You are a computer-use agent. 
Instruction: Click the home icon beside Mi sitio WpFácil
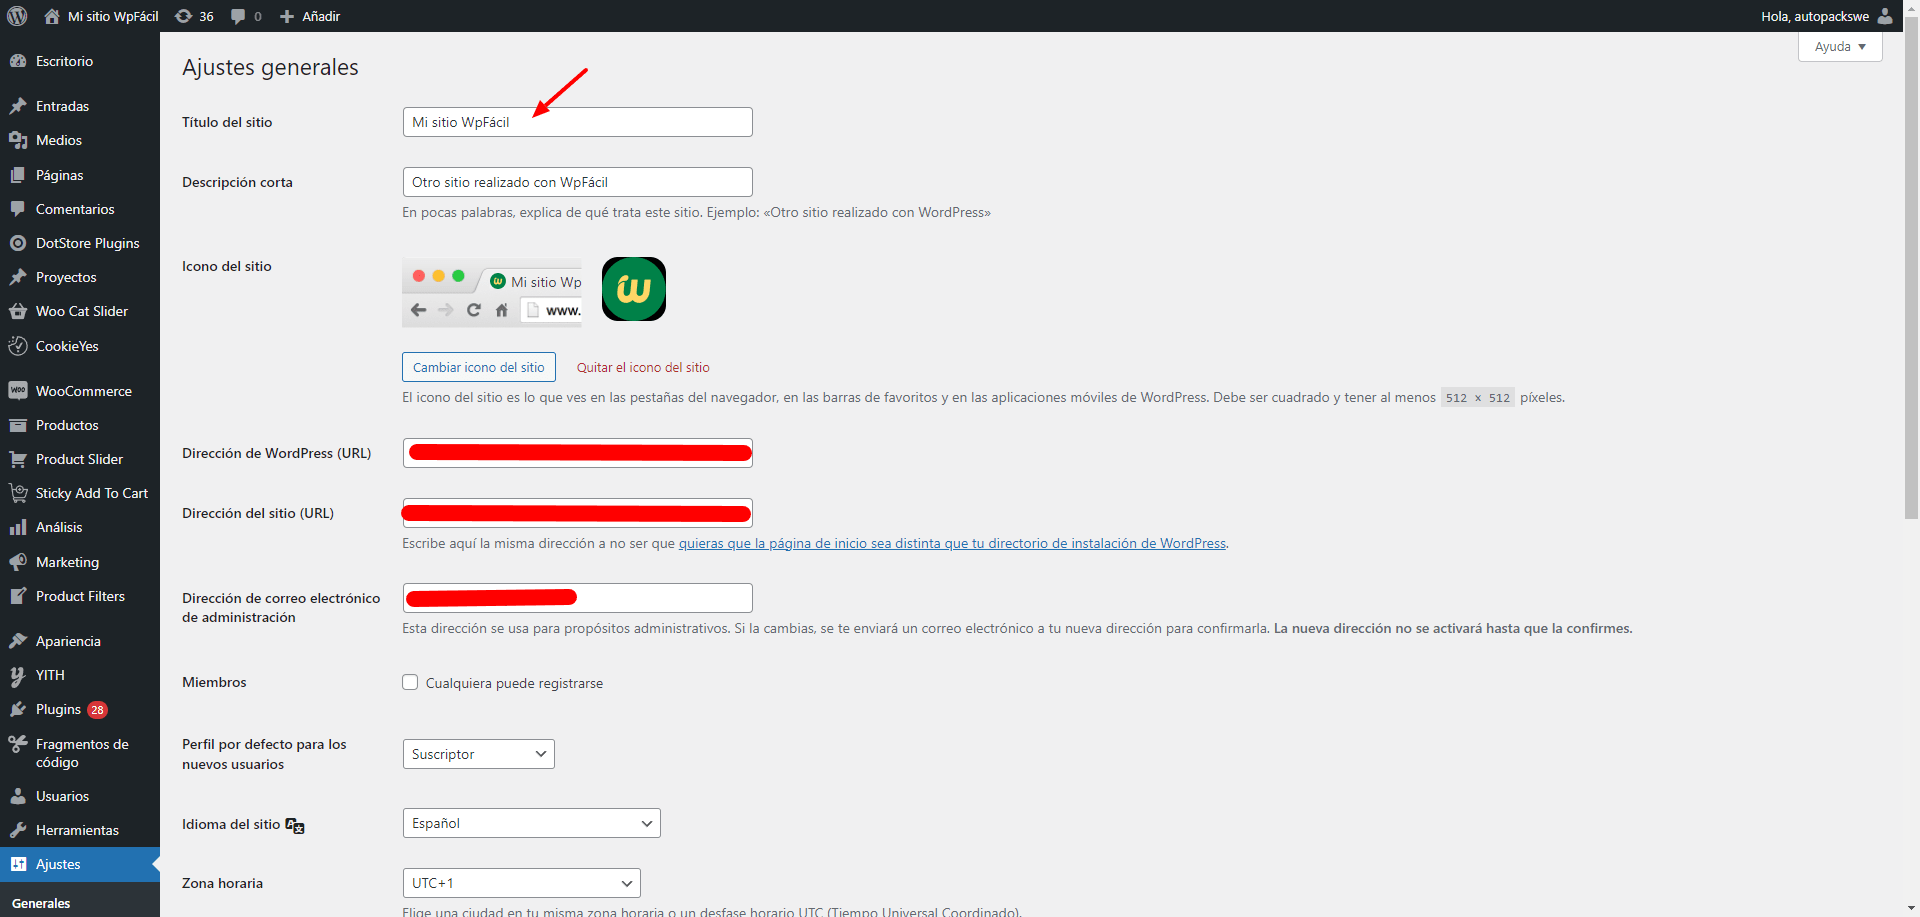point(52,16)
